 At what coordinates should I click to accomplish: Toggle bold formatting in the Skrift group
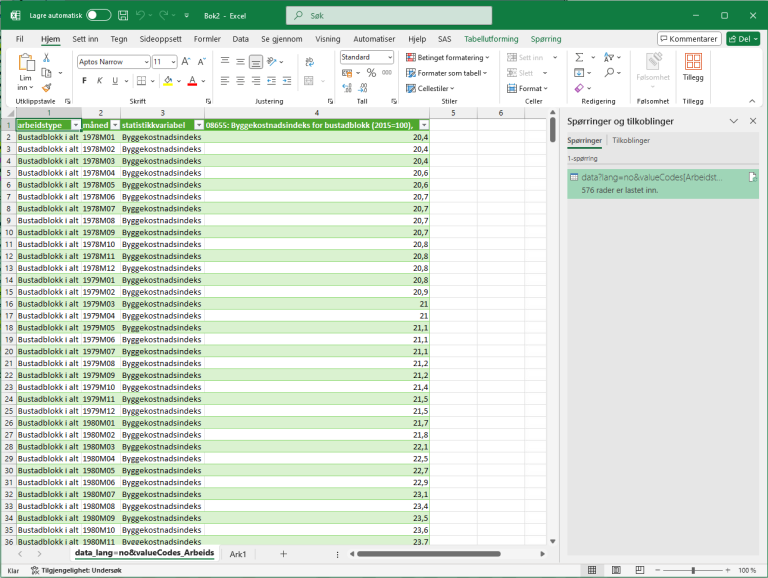84,81
